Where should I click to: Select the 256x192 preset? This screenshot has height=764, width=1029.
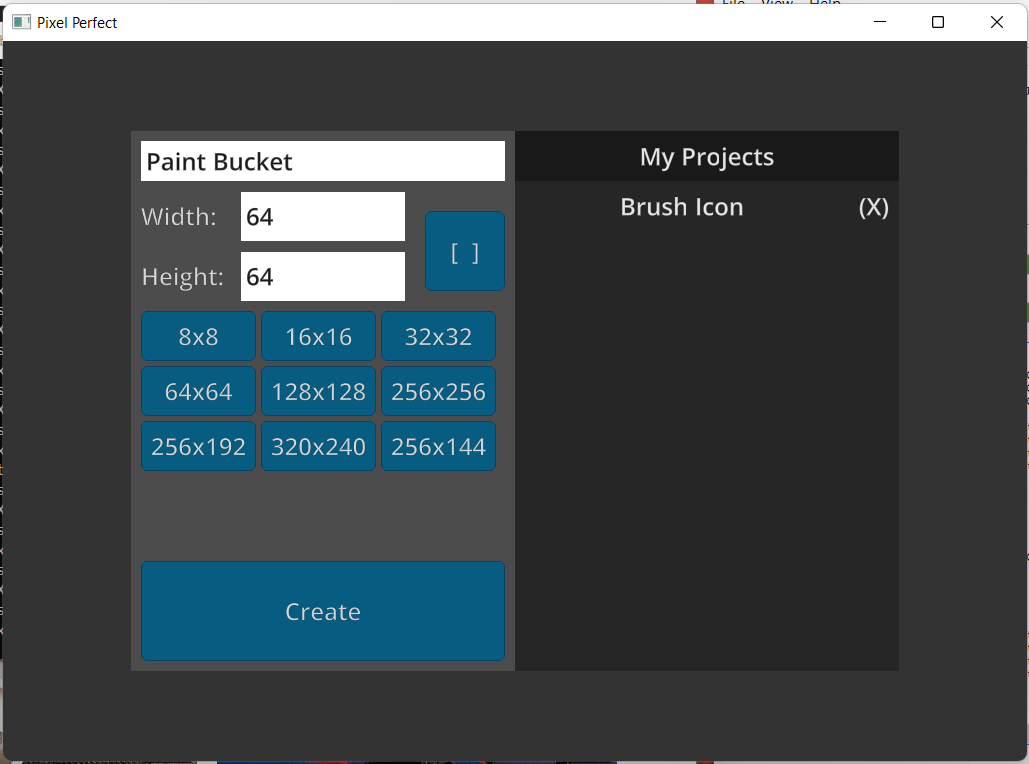198,446
